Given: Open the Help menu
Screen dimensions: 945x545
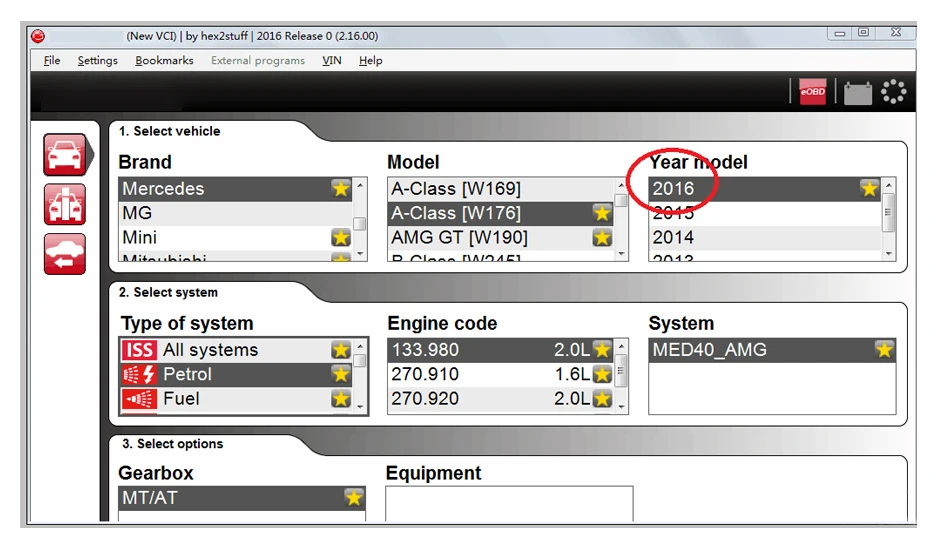Looking at the screenshot, I should [371, 60].
